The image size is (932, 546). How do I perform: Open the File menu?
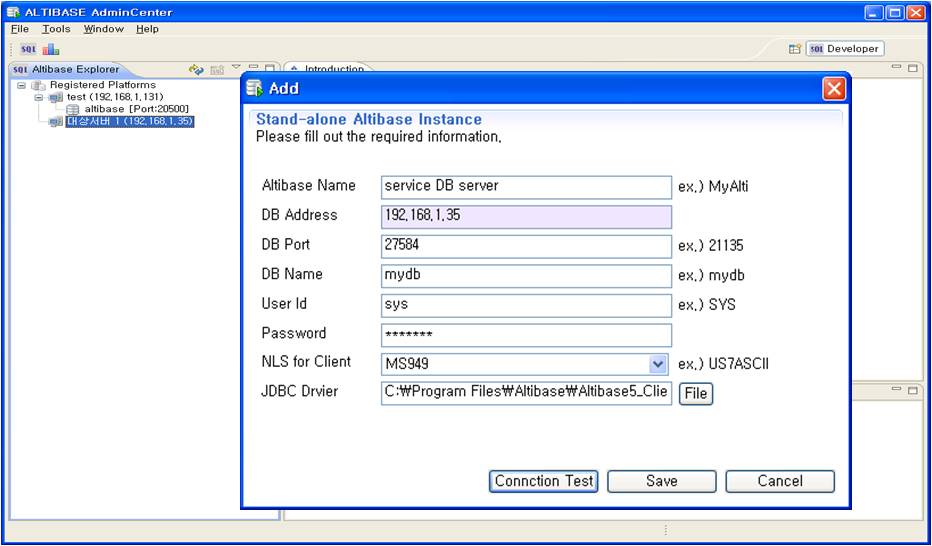pyautogui.click(x=20, y=29)
